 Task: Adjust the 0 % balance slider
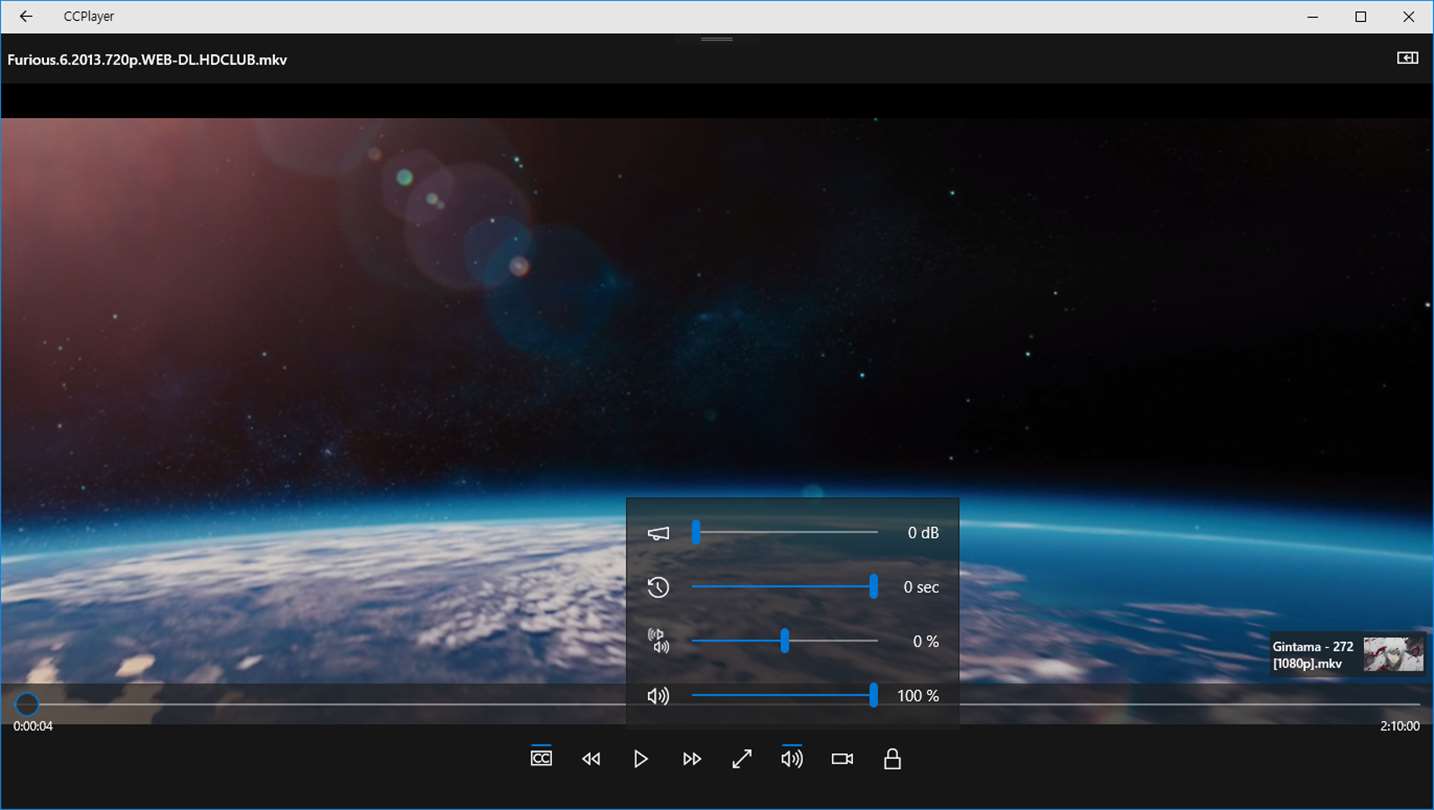point(785,641)
